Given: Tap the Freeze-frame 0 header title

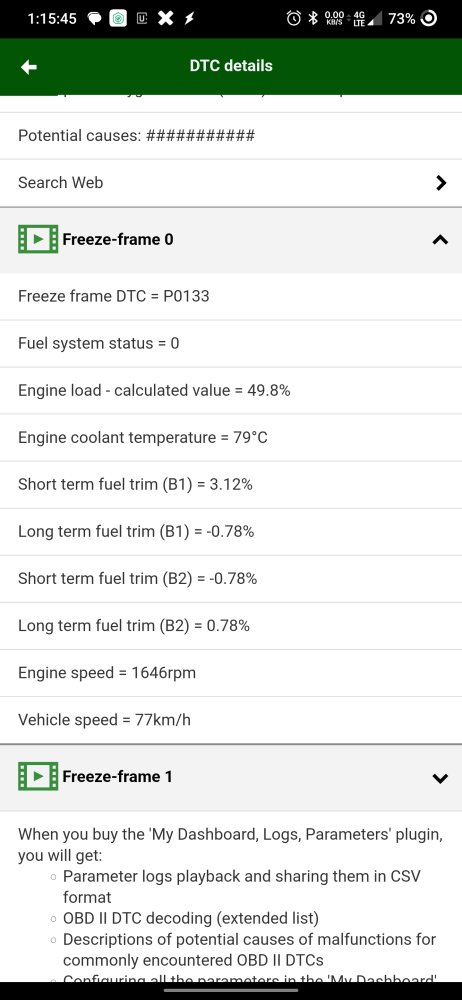Looking at the screenshot, I should (x=117, y=239).
